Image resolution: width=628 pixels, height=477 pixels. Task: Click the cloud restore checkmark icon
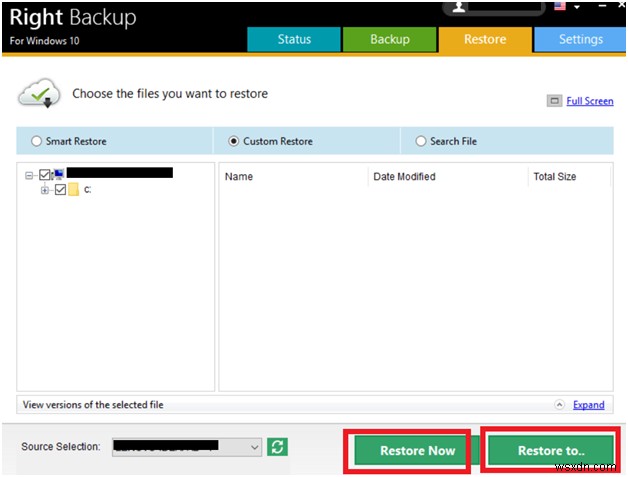pos(39,94)
